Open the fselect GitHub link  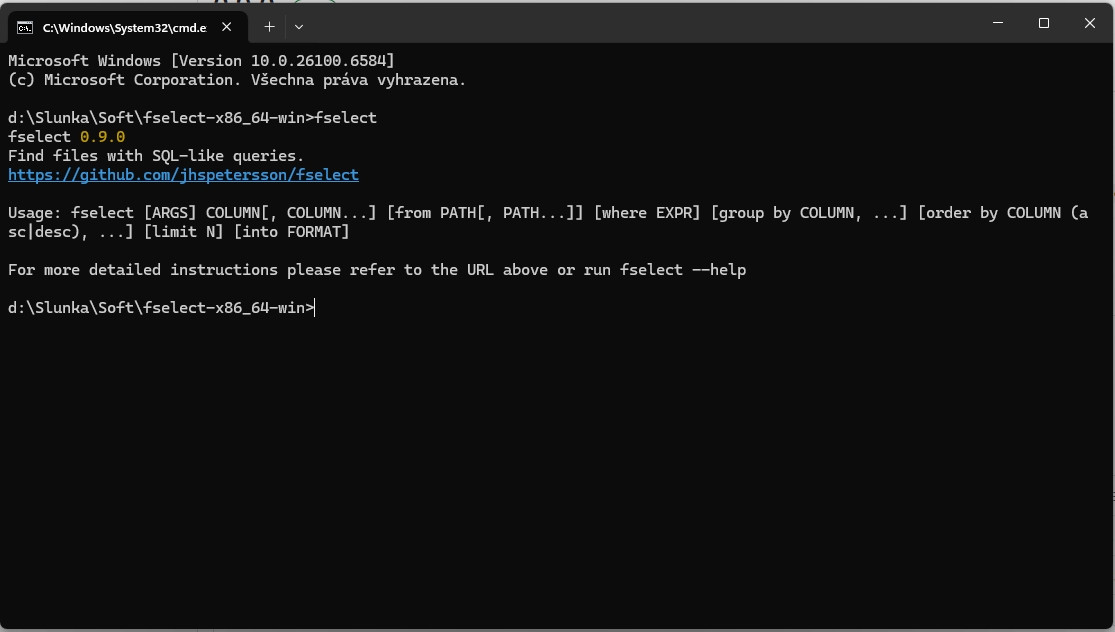183,175
